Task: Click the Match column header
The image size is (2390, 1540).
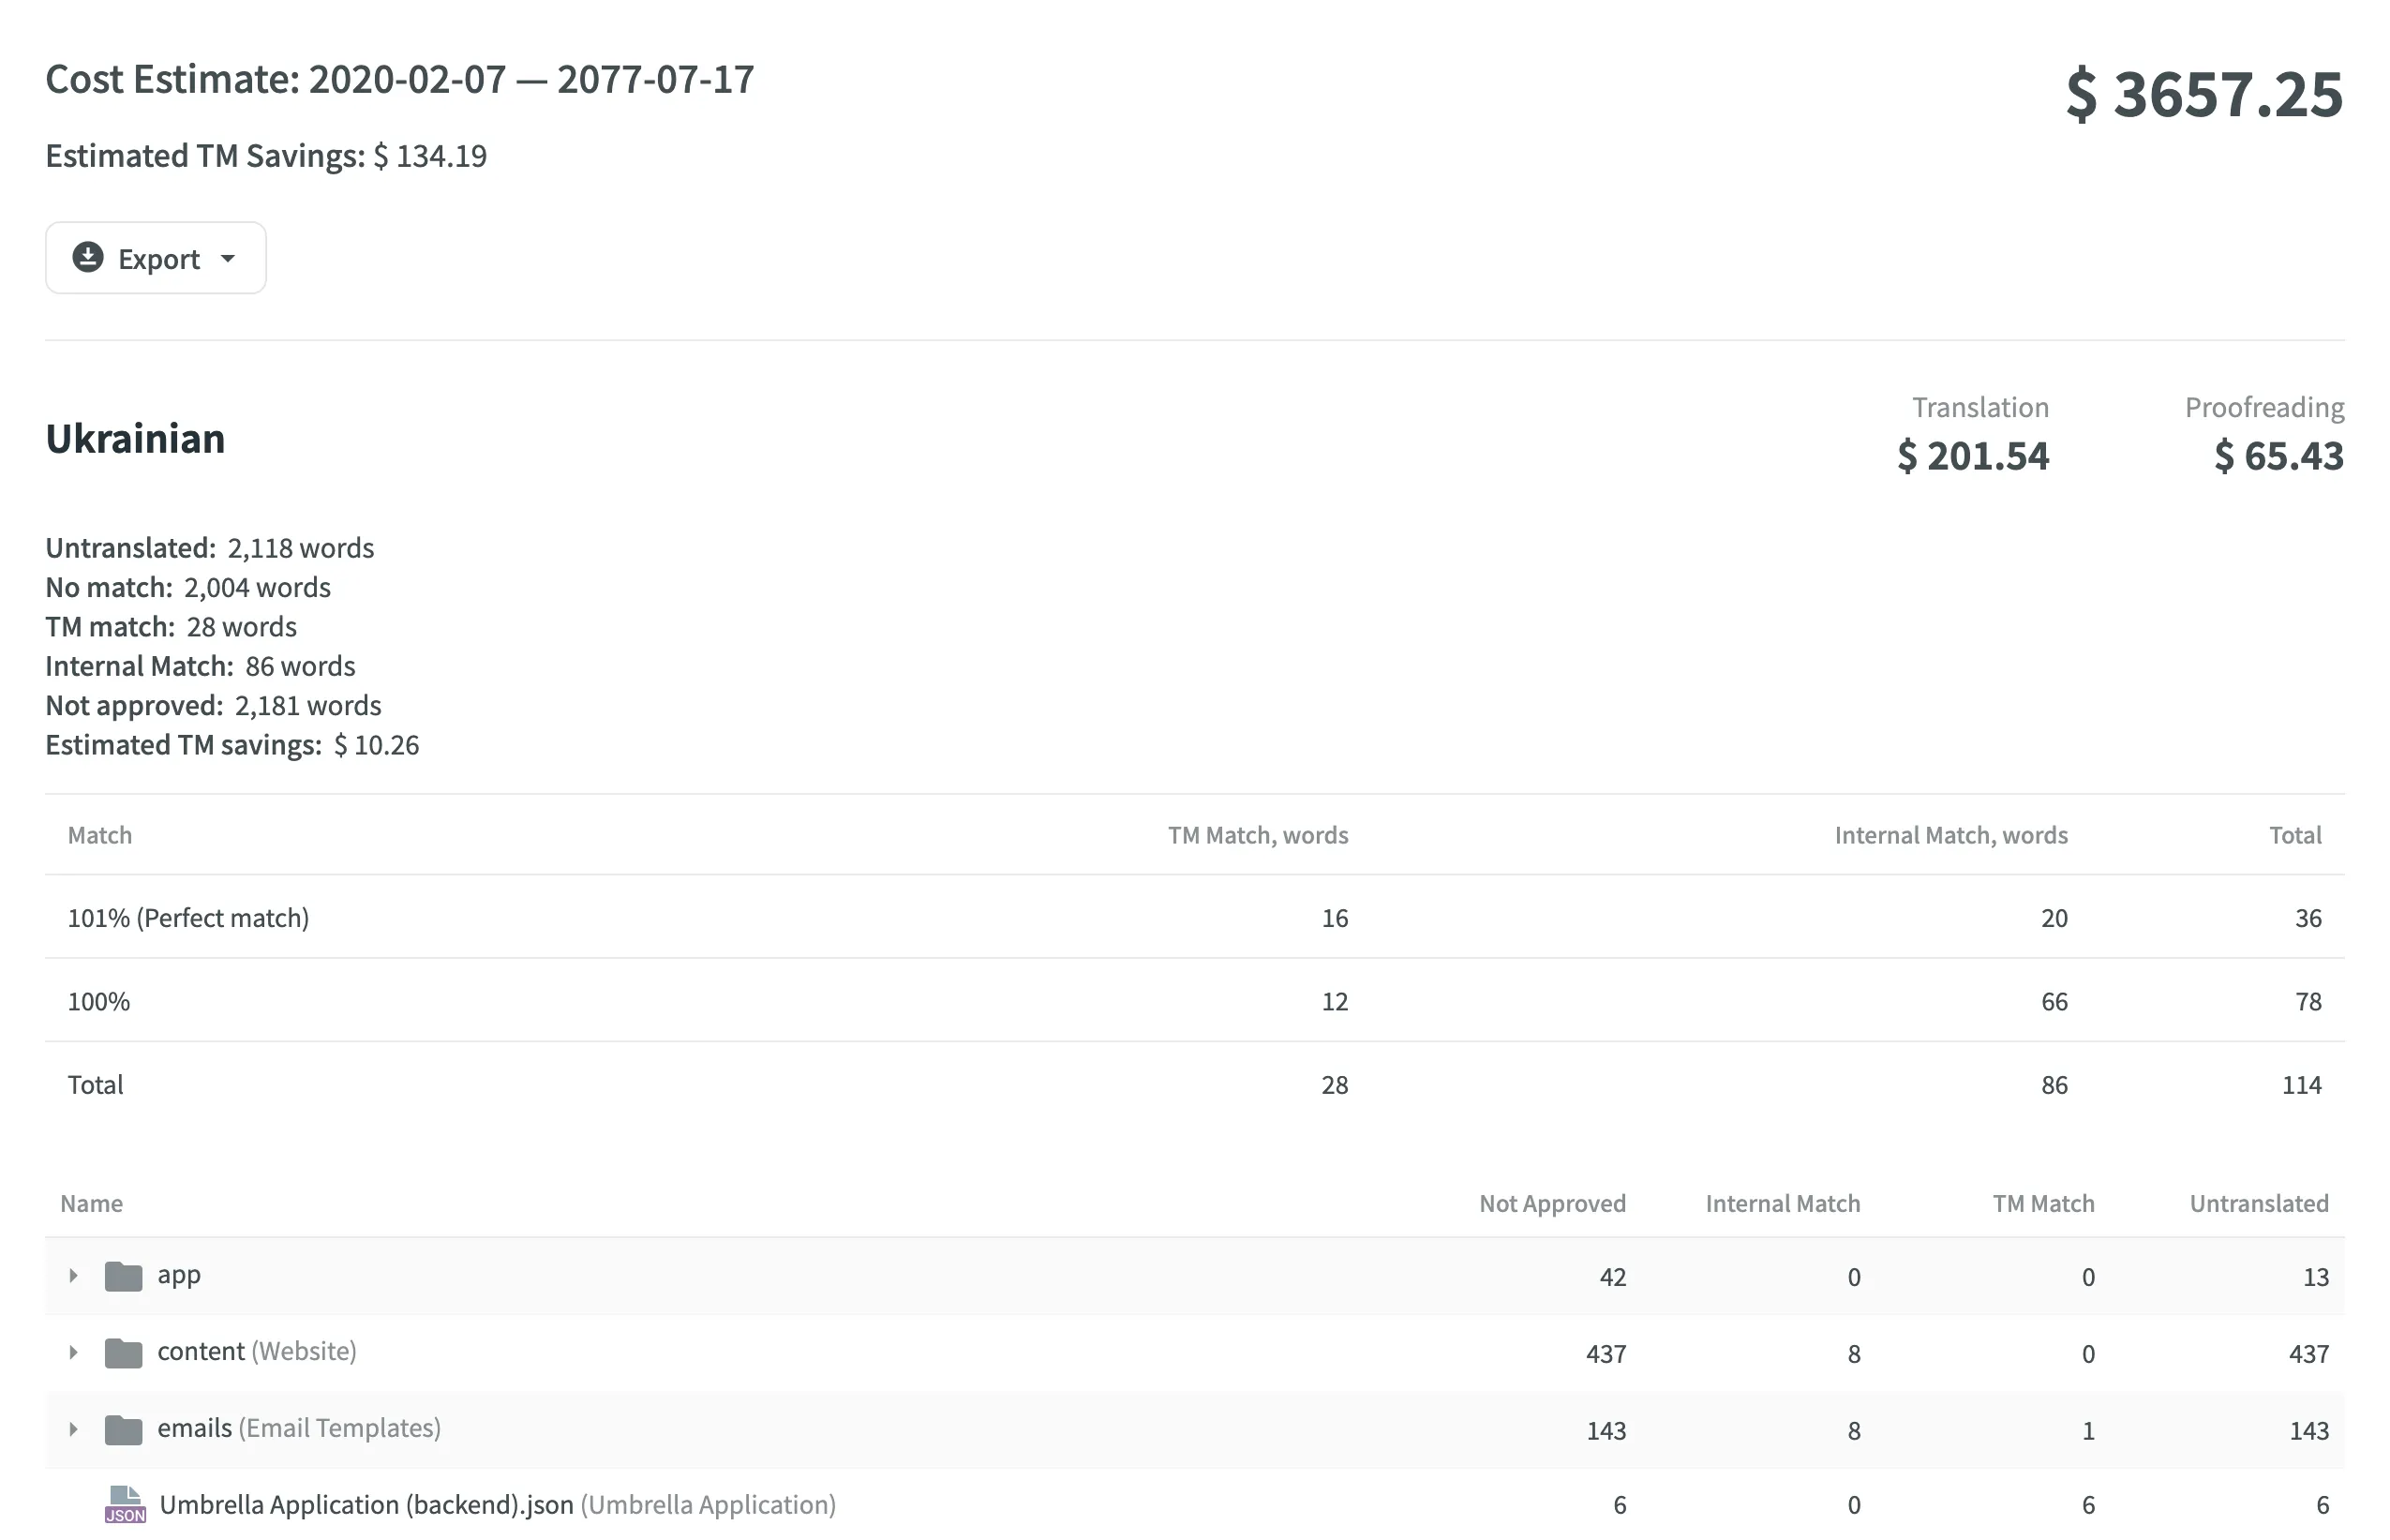Action: click(99, 835)
